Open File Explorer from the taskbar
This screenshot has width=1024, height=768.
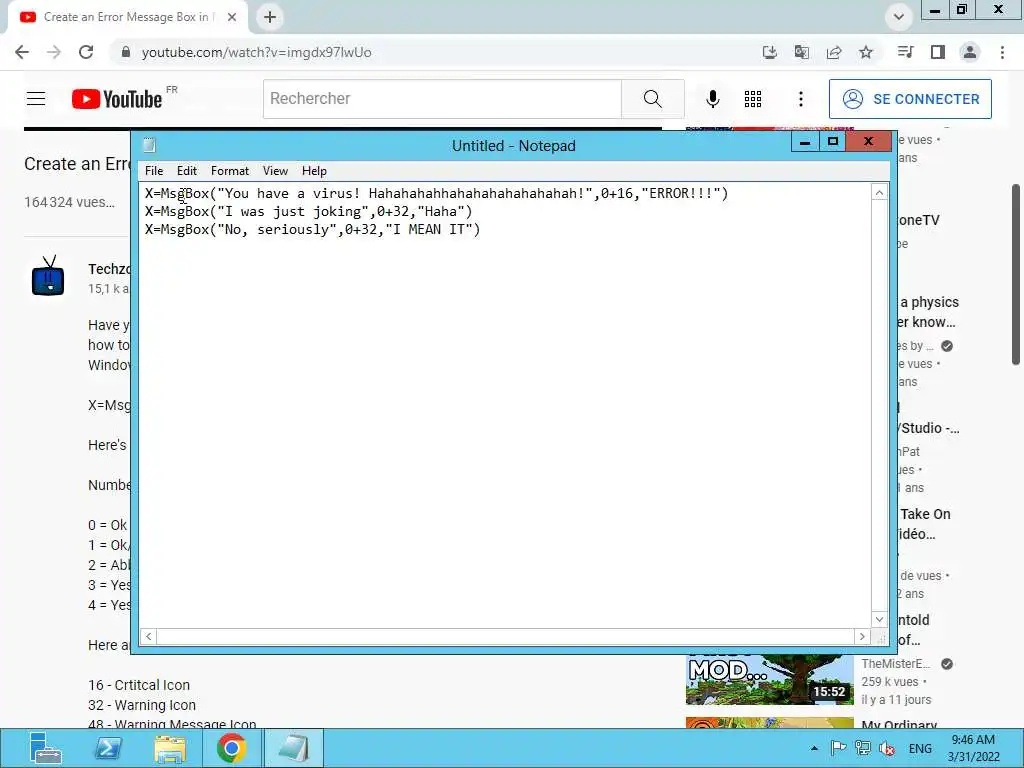(x=170, y=748)
